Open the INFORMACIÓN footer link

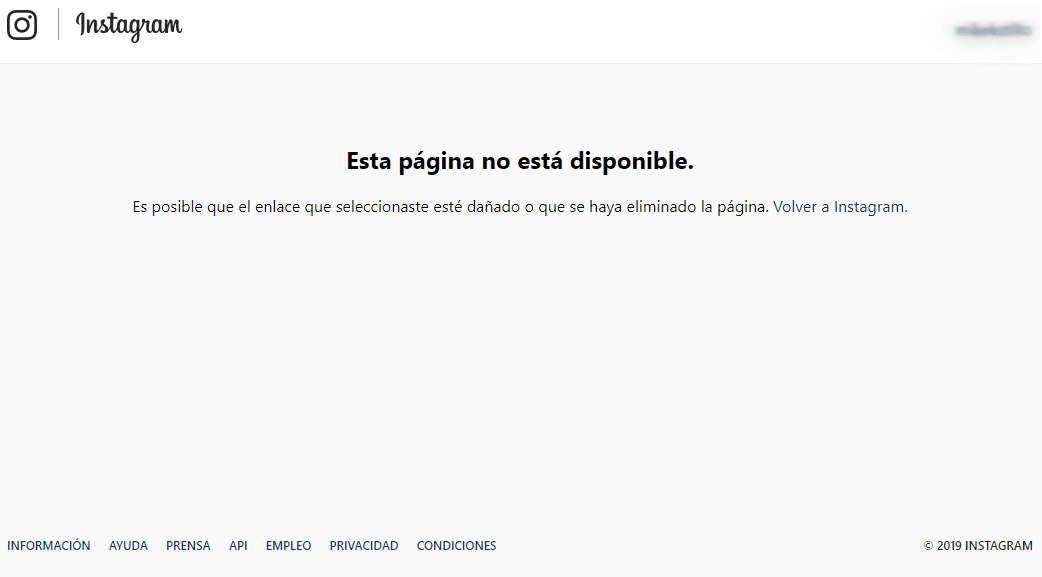49,545
